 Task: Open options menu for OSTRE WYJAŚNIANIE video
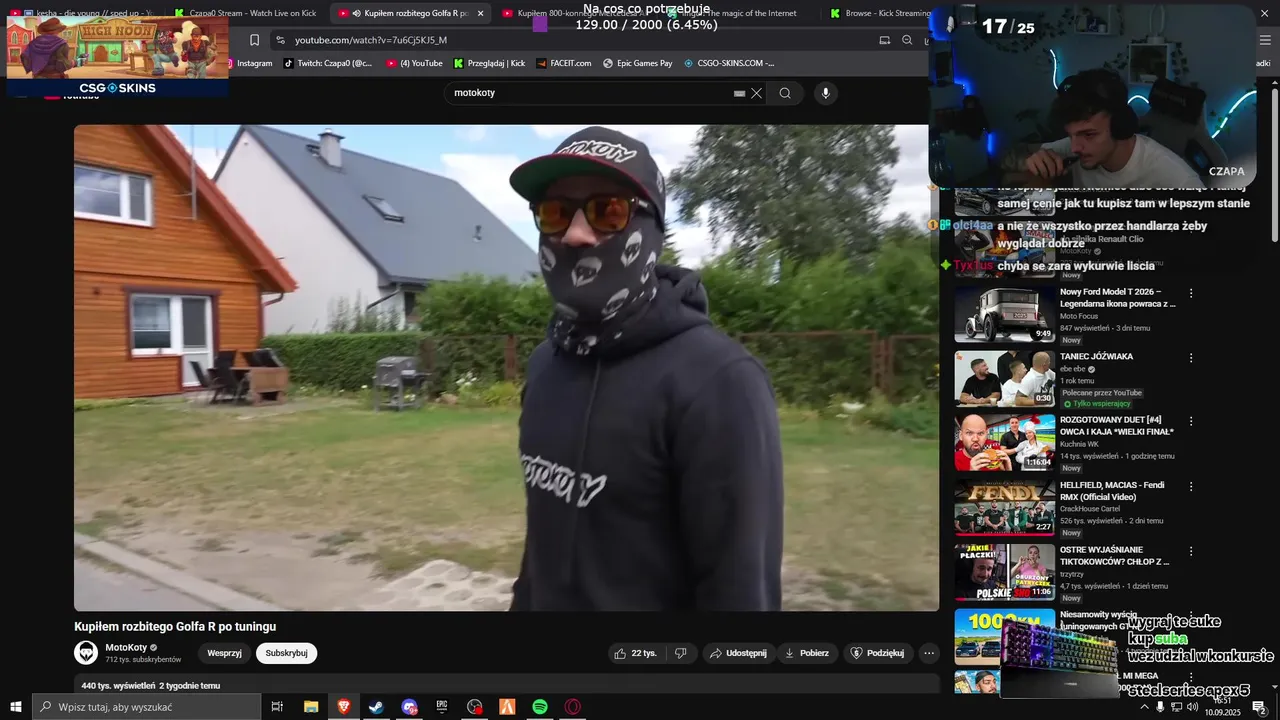pos(1191,551)
